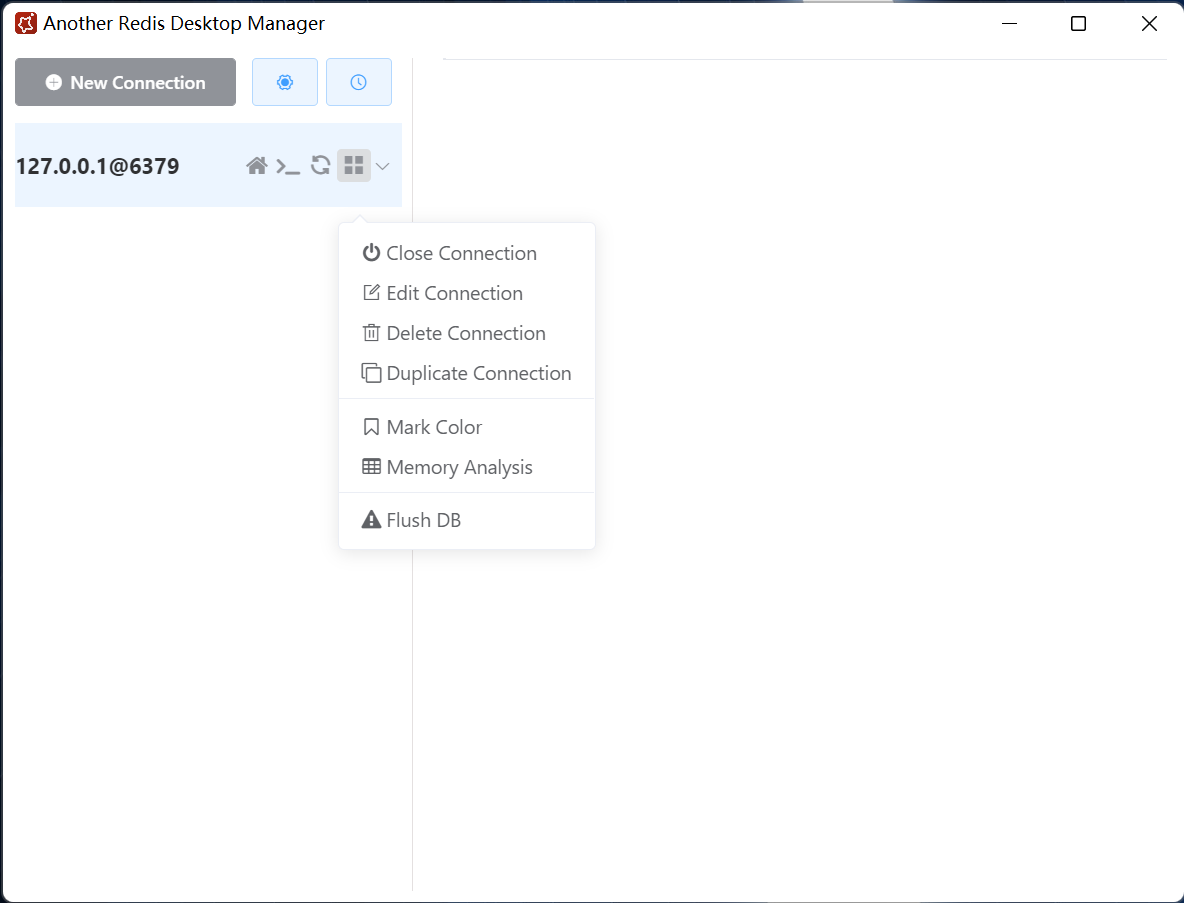
Task: Close the Another Redis Desktop Manager window
Action: (x=1149, y=23)
